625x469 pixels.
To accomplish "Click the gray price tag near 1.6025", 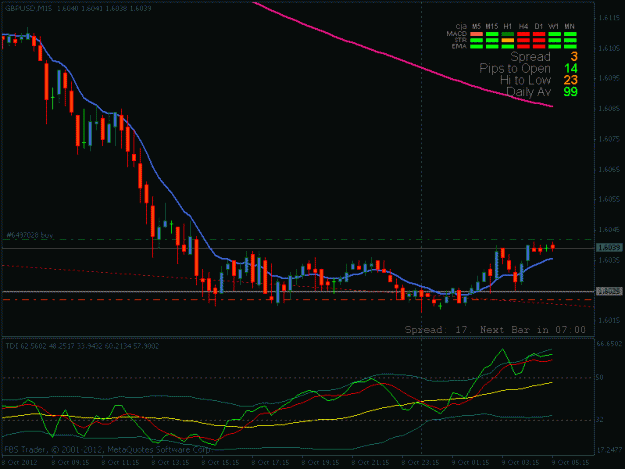I will coord(609,291).
